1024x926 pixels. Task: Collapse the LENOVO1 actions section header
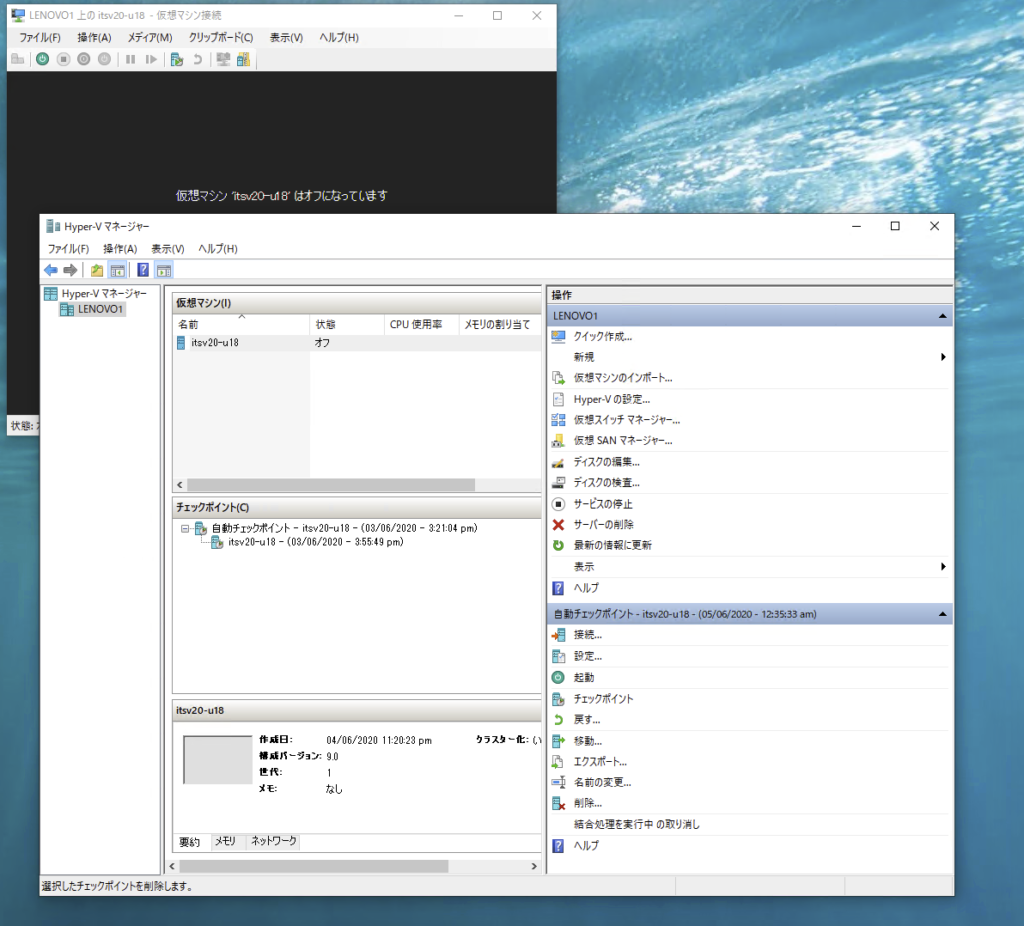point(941,315)
